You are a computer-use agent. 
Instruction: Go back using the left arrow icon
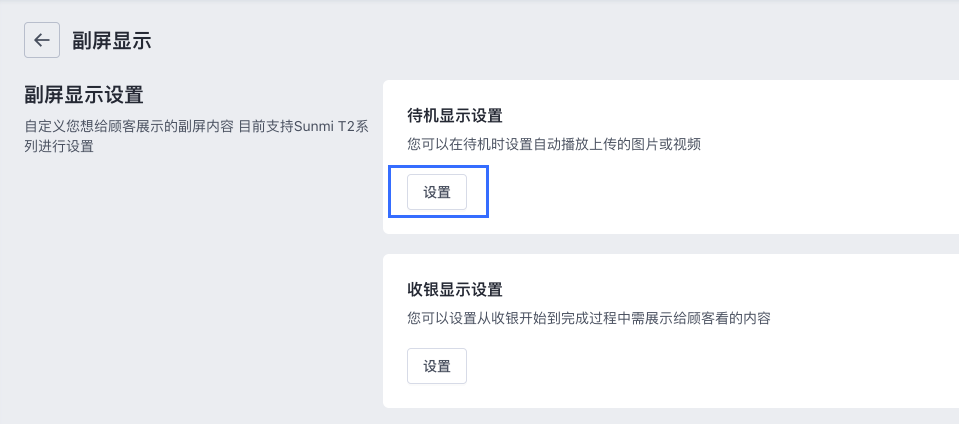tap(42, 40)
